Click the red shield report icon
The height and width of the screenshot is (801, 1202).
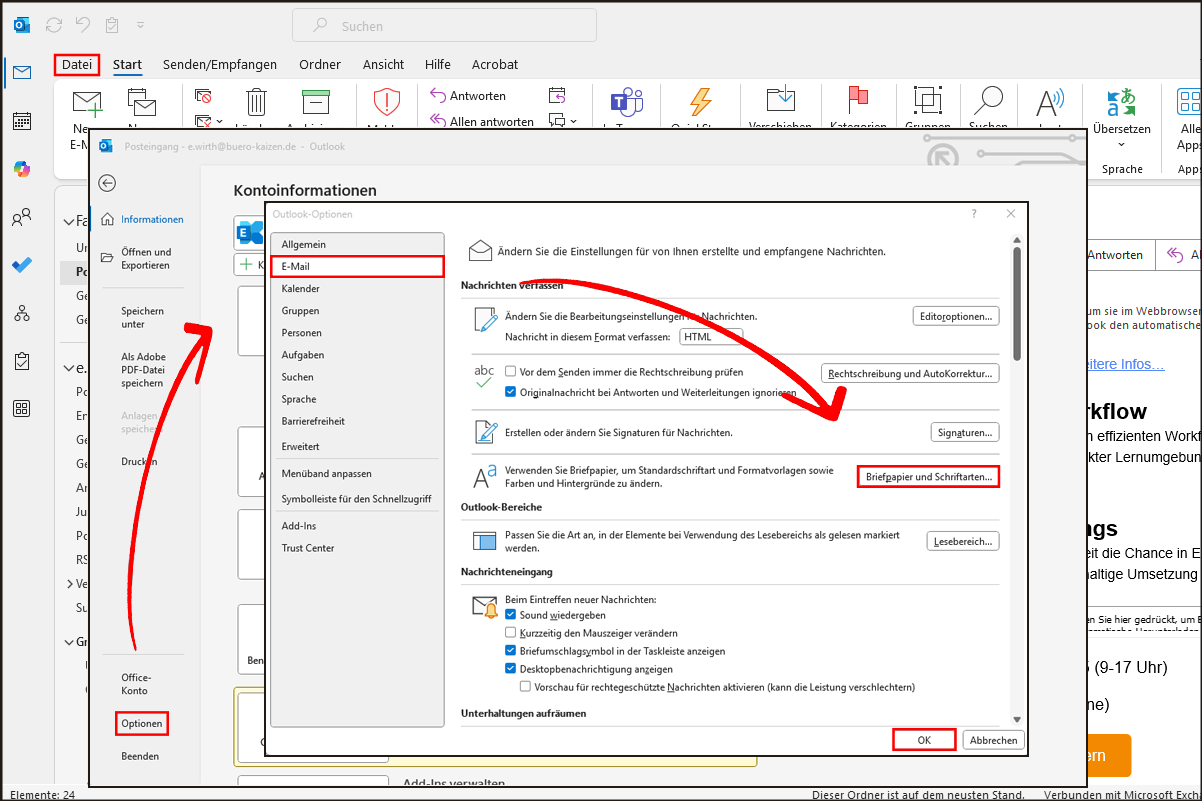[386, 102]
